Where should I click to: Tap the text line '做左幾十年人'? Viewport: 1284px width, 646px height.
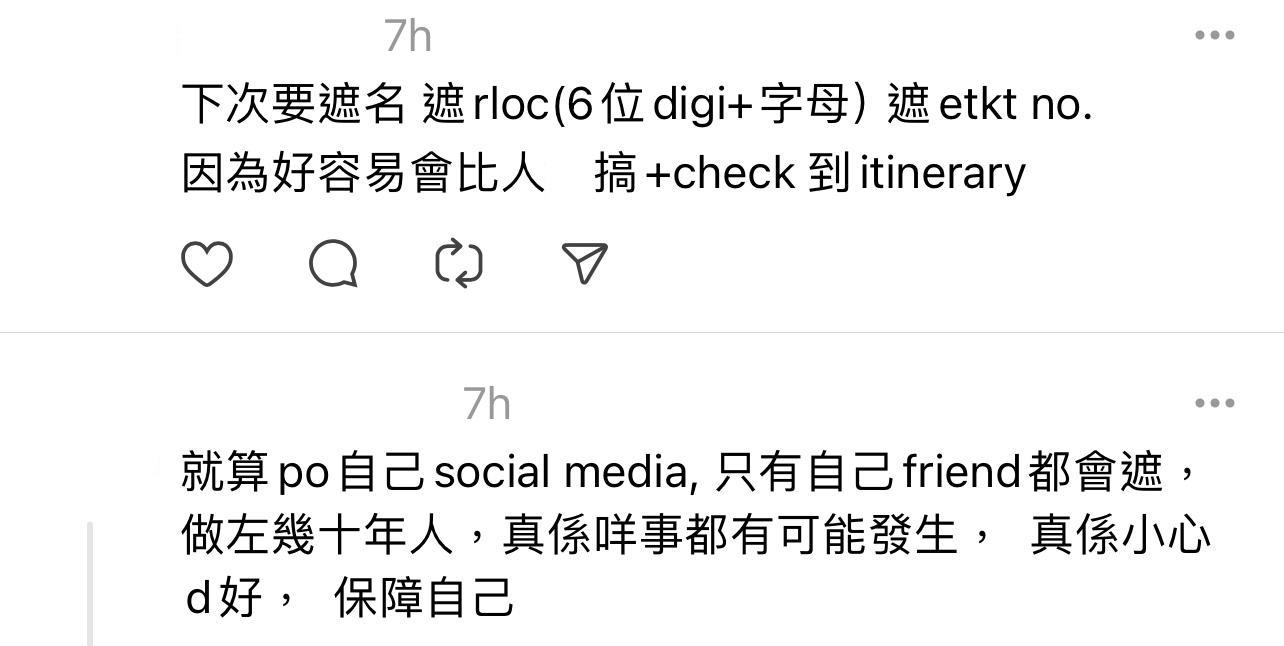[697, 535]
